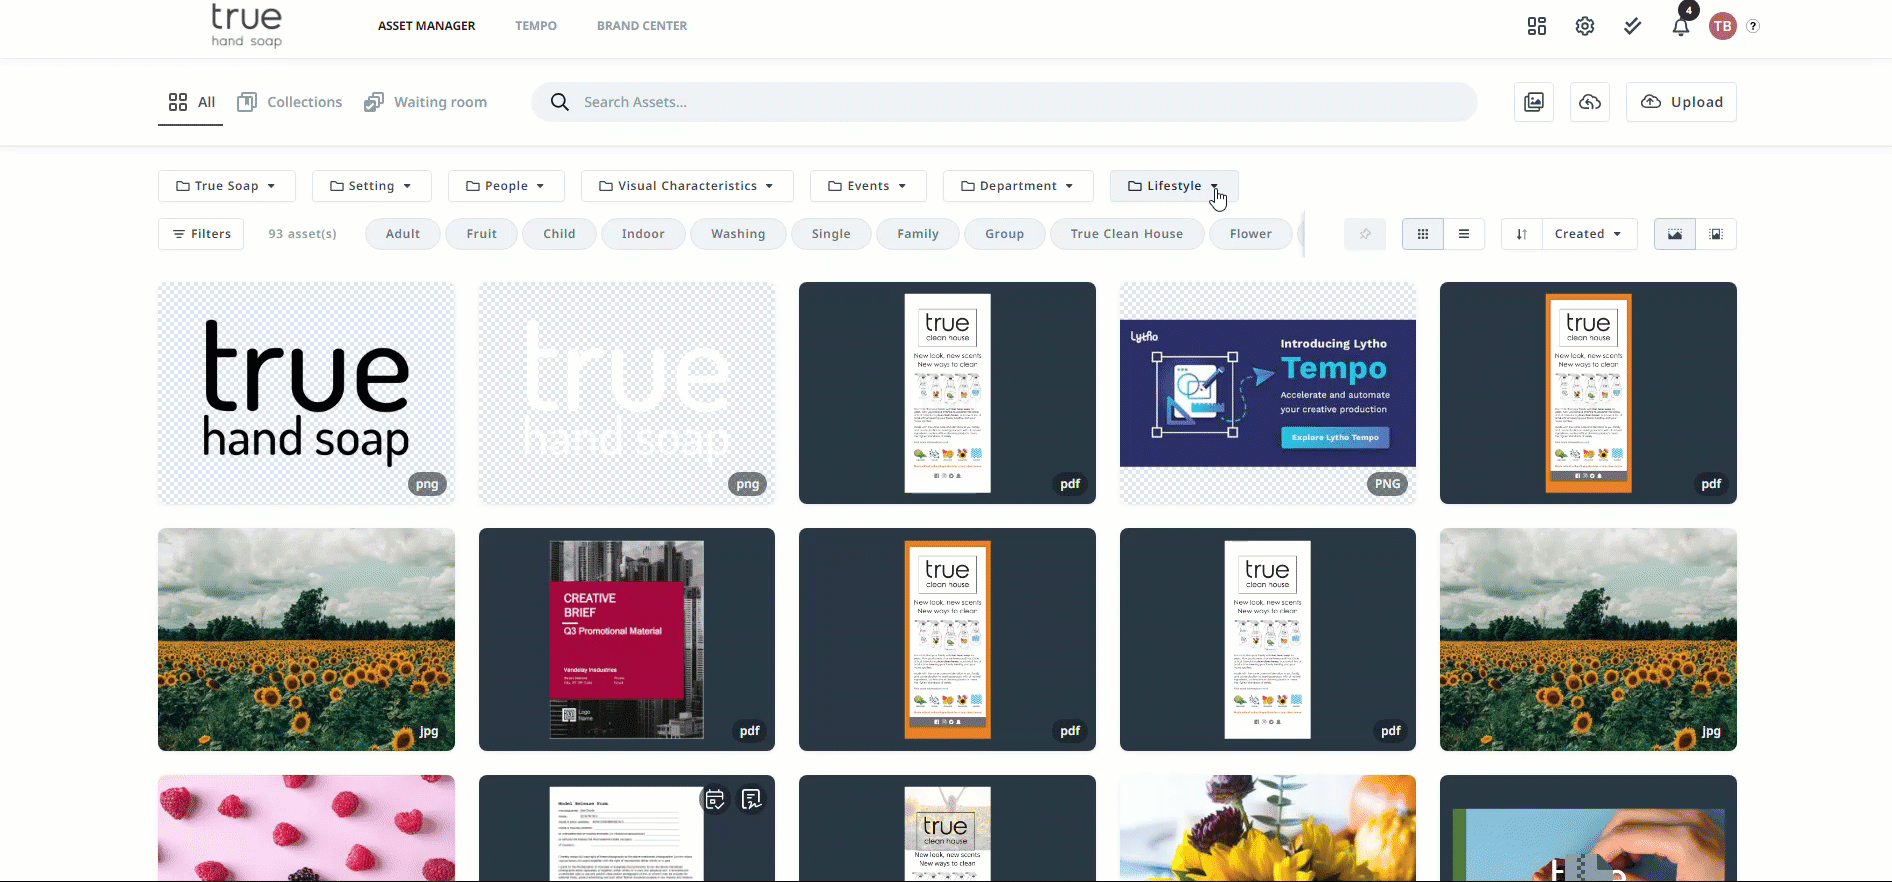The image size is (1892, 882).
Task: Expand the Setting folder dropdown
Action: (371, 186)
